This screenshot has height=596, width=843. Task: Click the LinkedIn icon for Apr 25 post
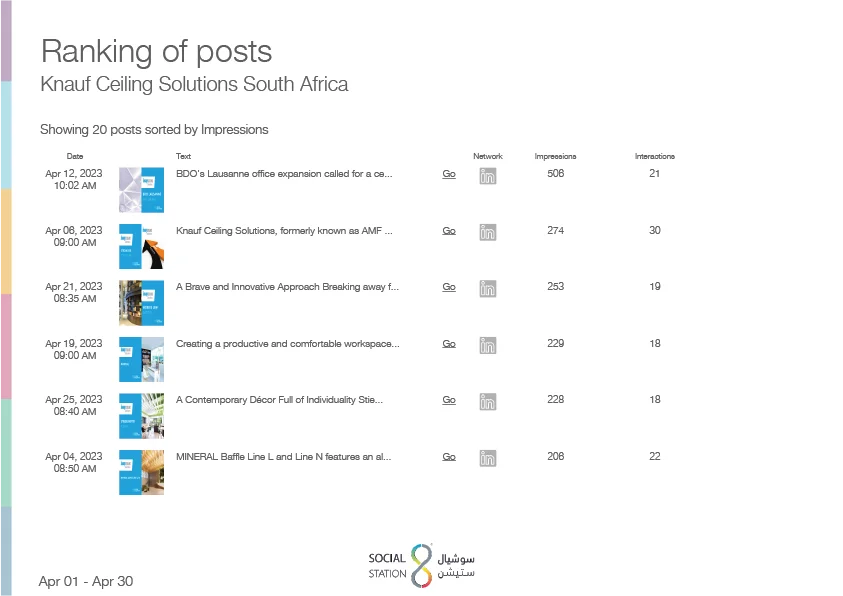[488, 402]
